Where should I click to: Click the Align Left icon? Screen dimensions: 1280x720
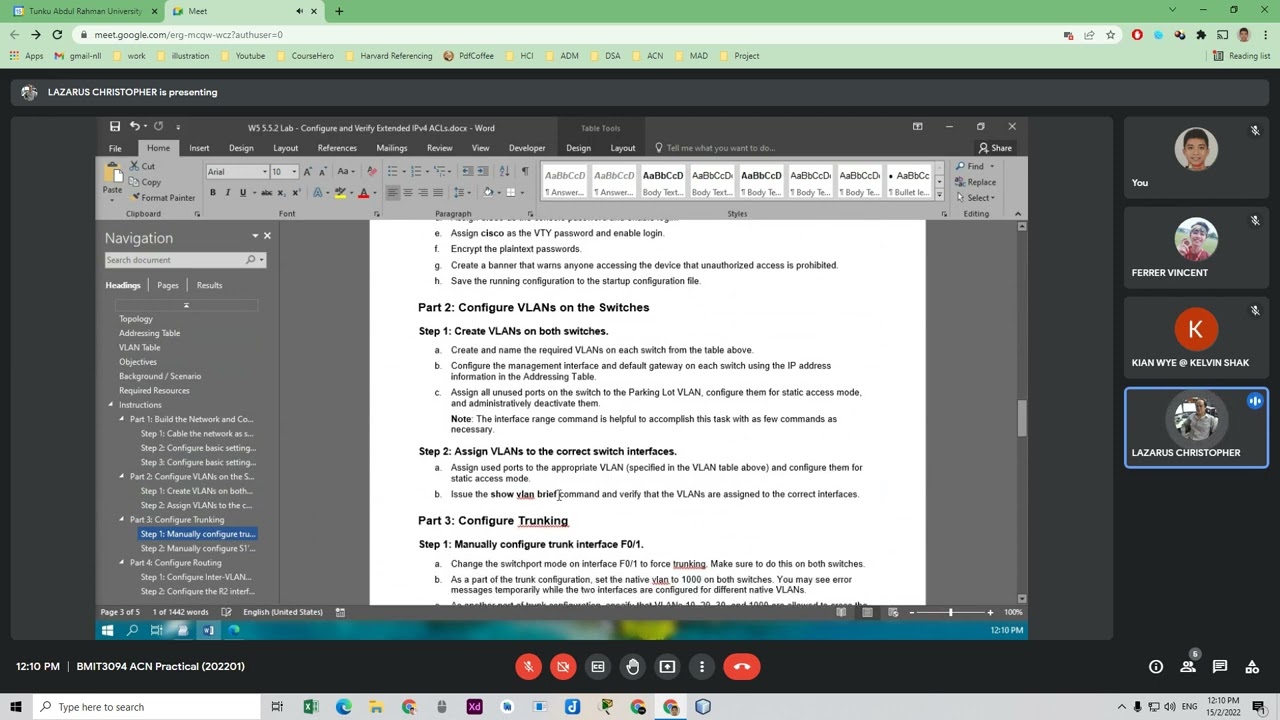(x=393, y=193)
